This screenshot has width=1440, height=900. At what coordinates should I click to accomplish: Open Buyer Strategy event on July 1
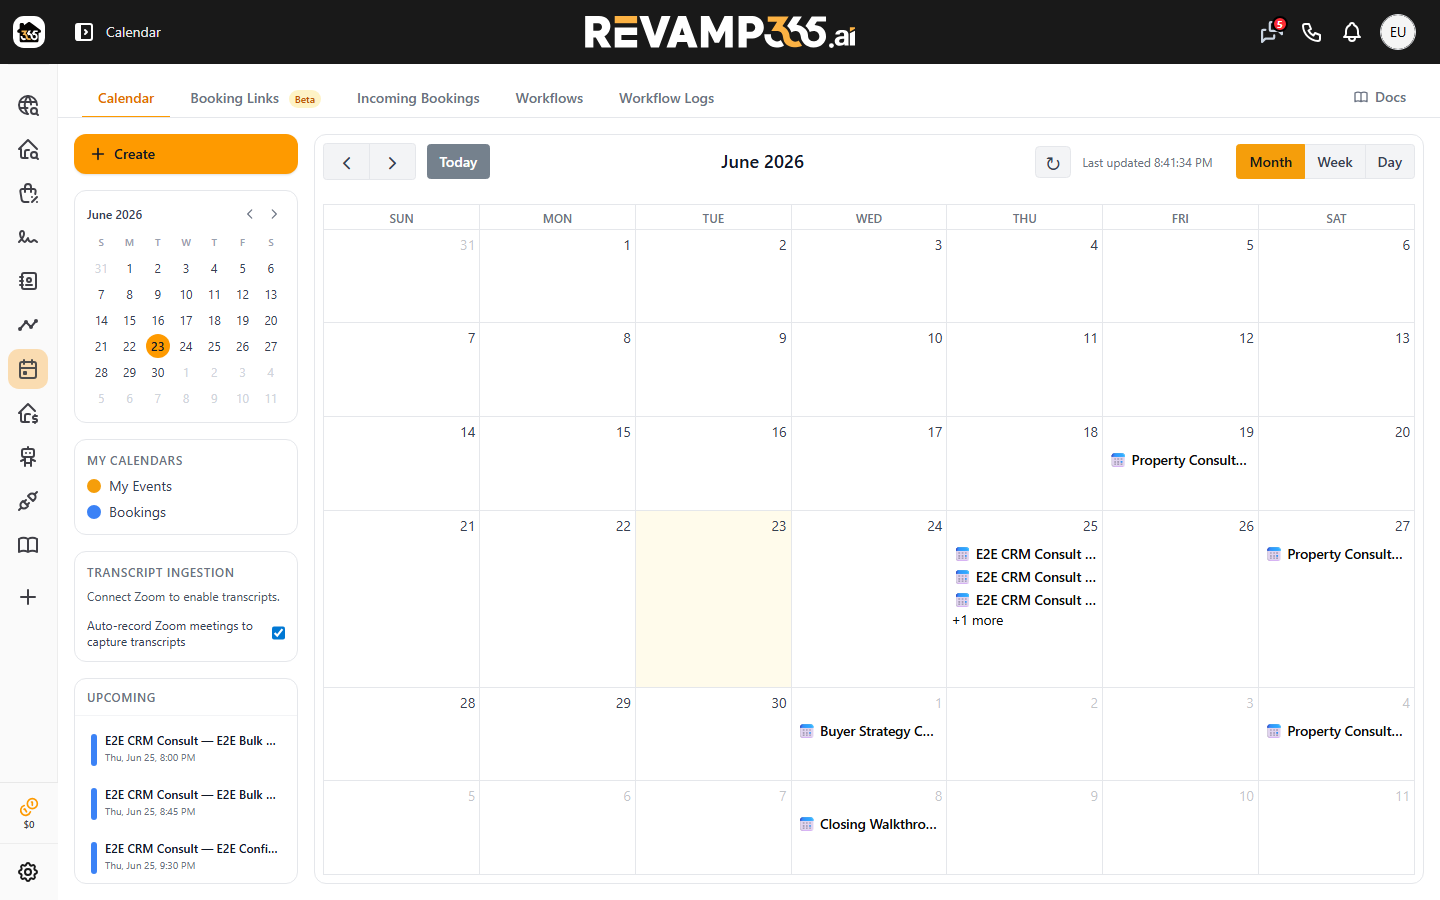[x=868, y=731]
